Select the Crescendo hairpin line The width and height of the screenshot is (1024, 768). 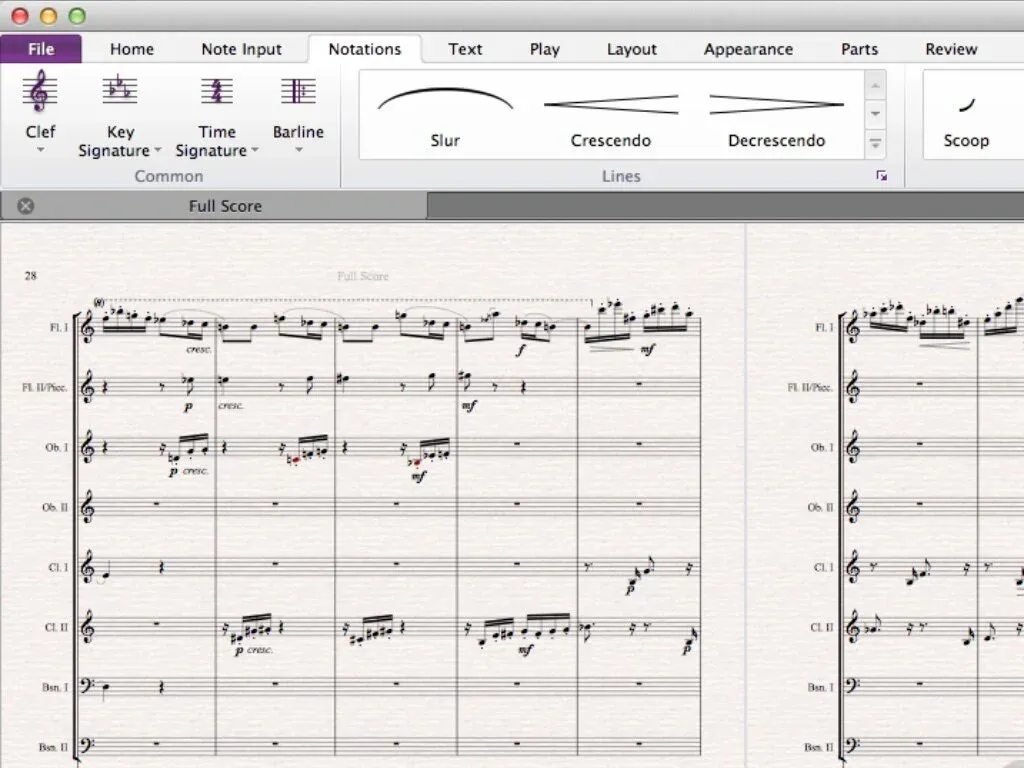pos(611,115)
